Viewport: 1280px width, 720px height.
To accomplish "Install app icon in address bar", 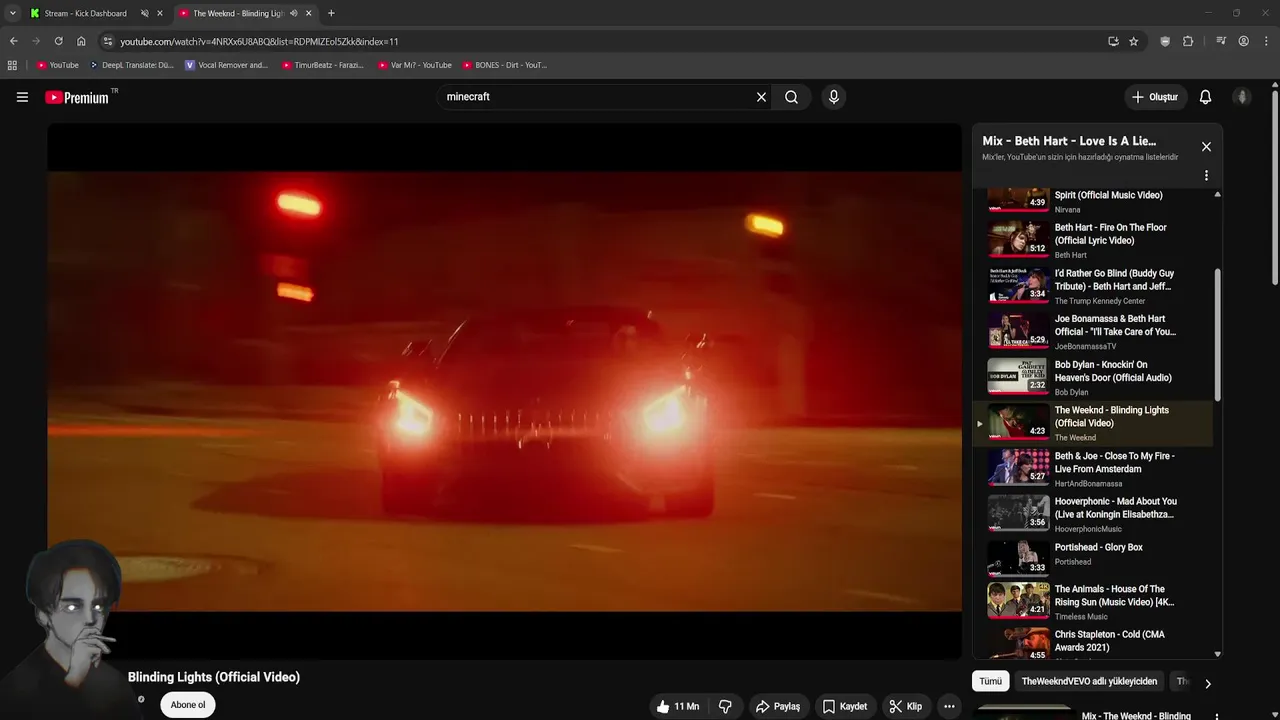I will coord(1113,41).
